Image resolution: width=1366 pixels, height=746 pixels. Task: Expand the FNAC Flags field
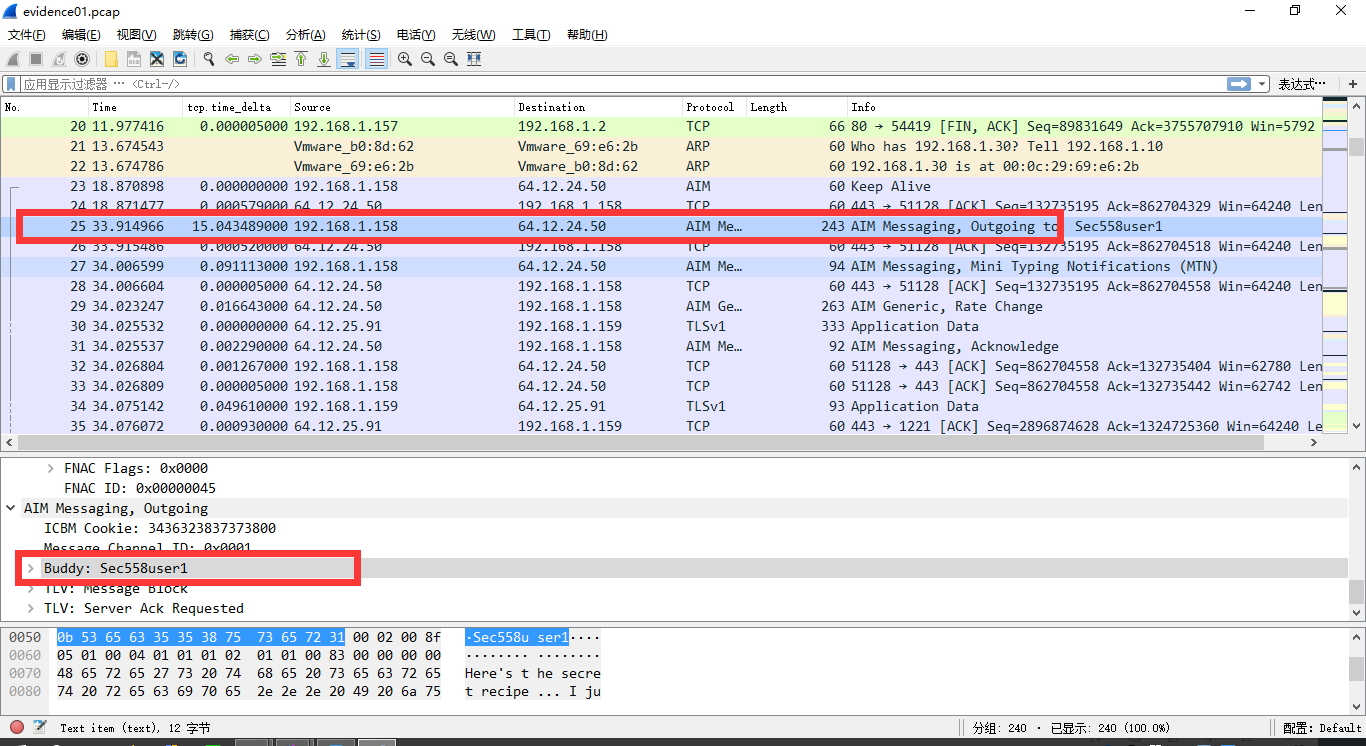(51, 468)
